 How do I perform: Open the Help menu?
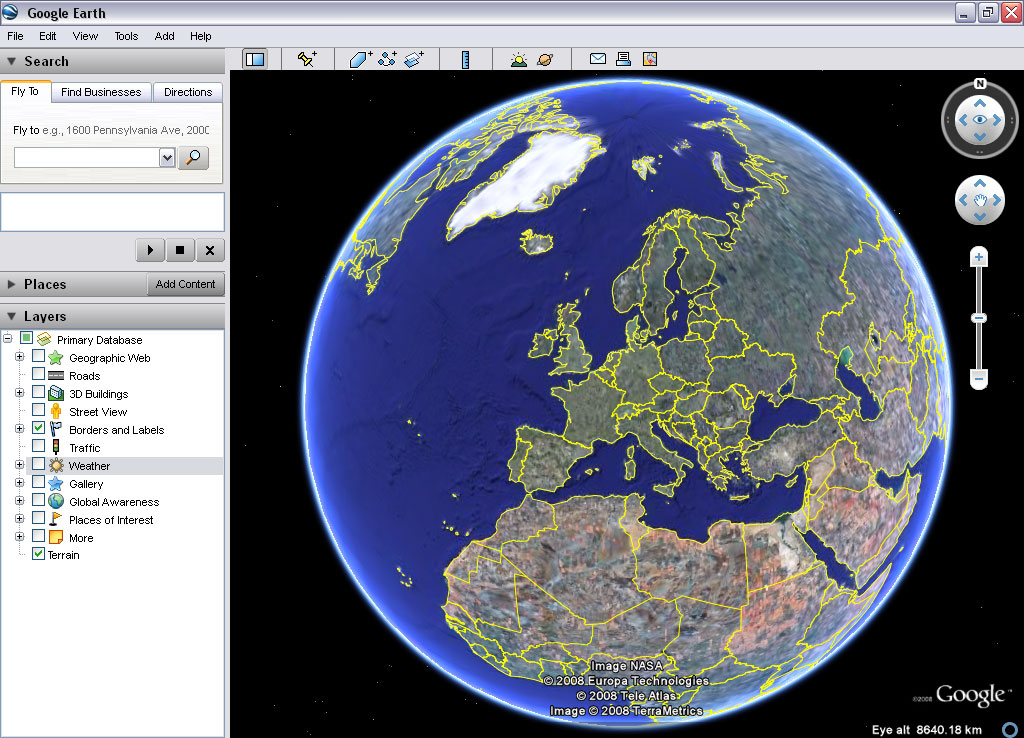(200, 36)
